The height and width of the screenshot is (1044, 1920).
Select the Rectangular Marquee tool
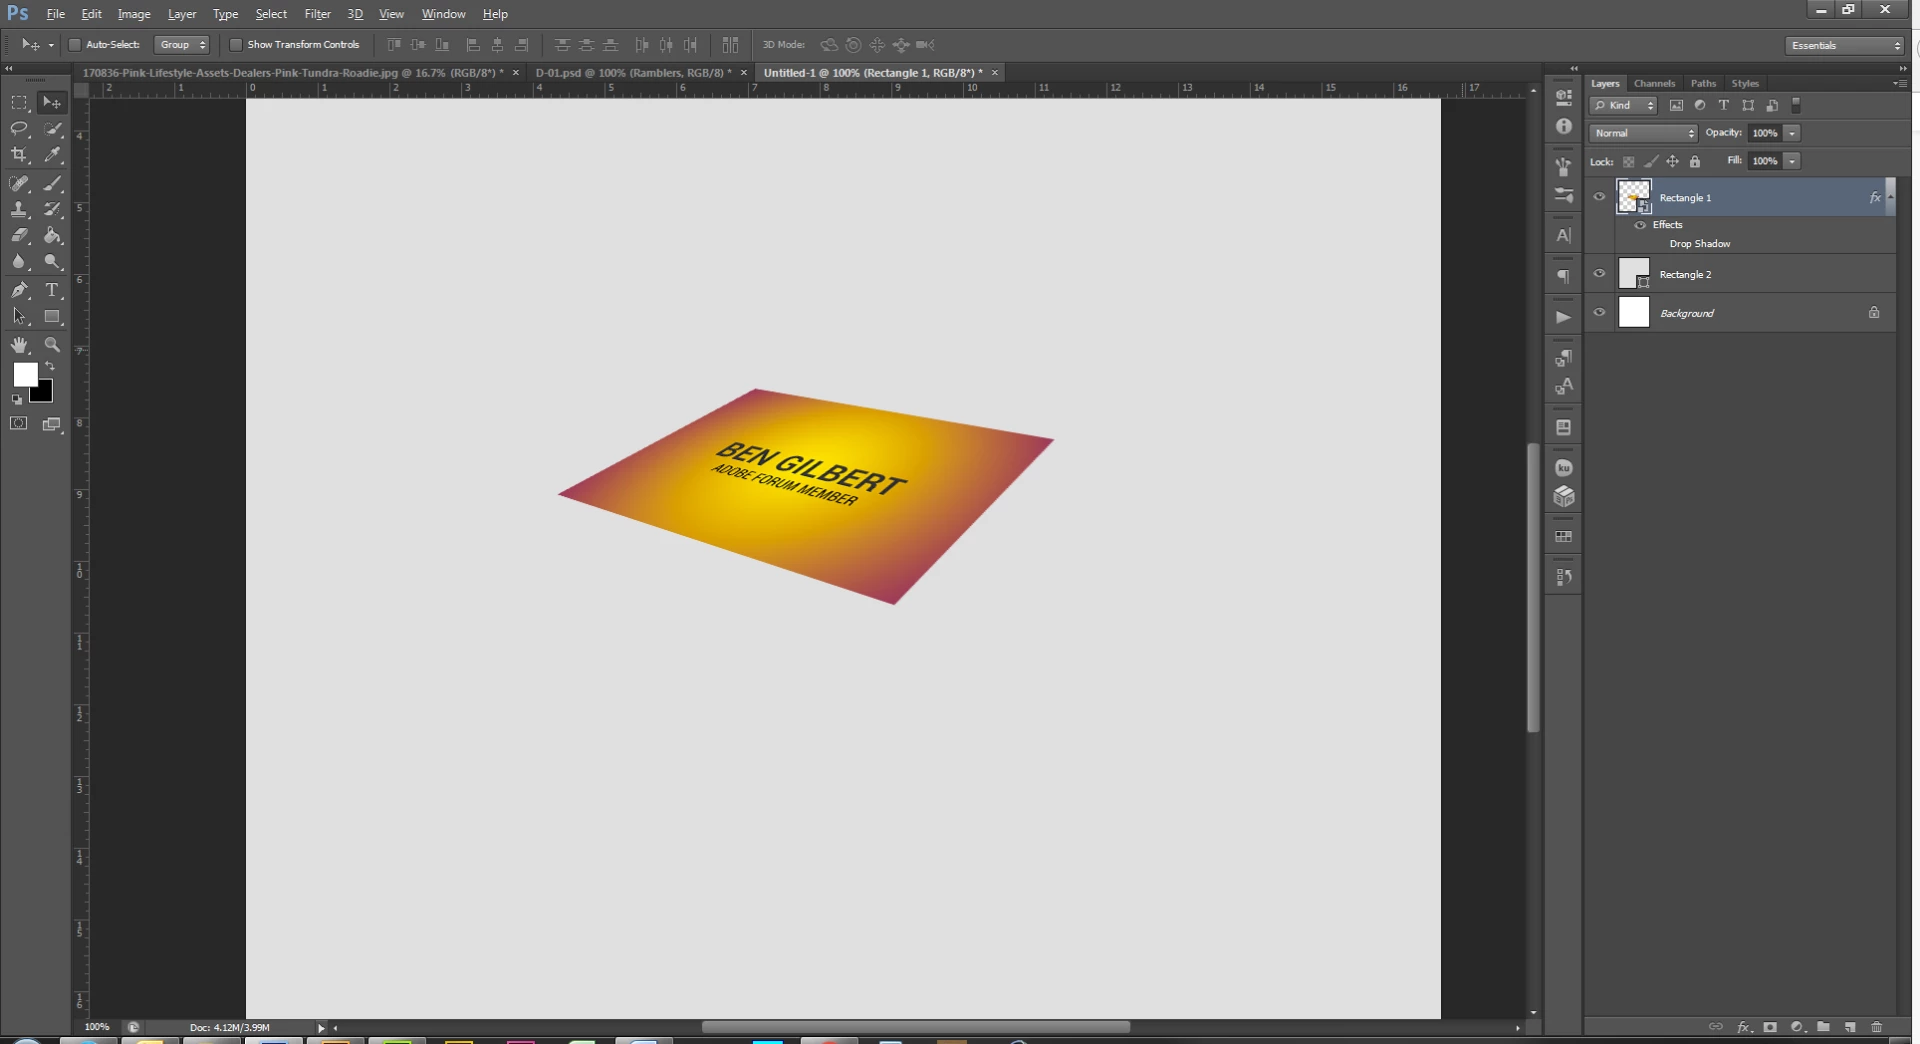(19, 103)
